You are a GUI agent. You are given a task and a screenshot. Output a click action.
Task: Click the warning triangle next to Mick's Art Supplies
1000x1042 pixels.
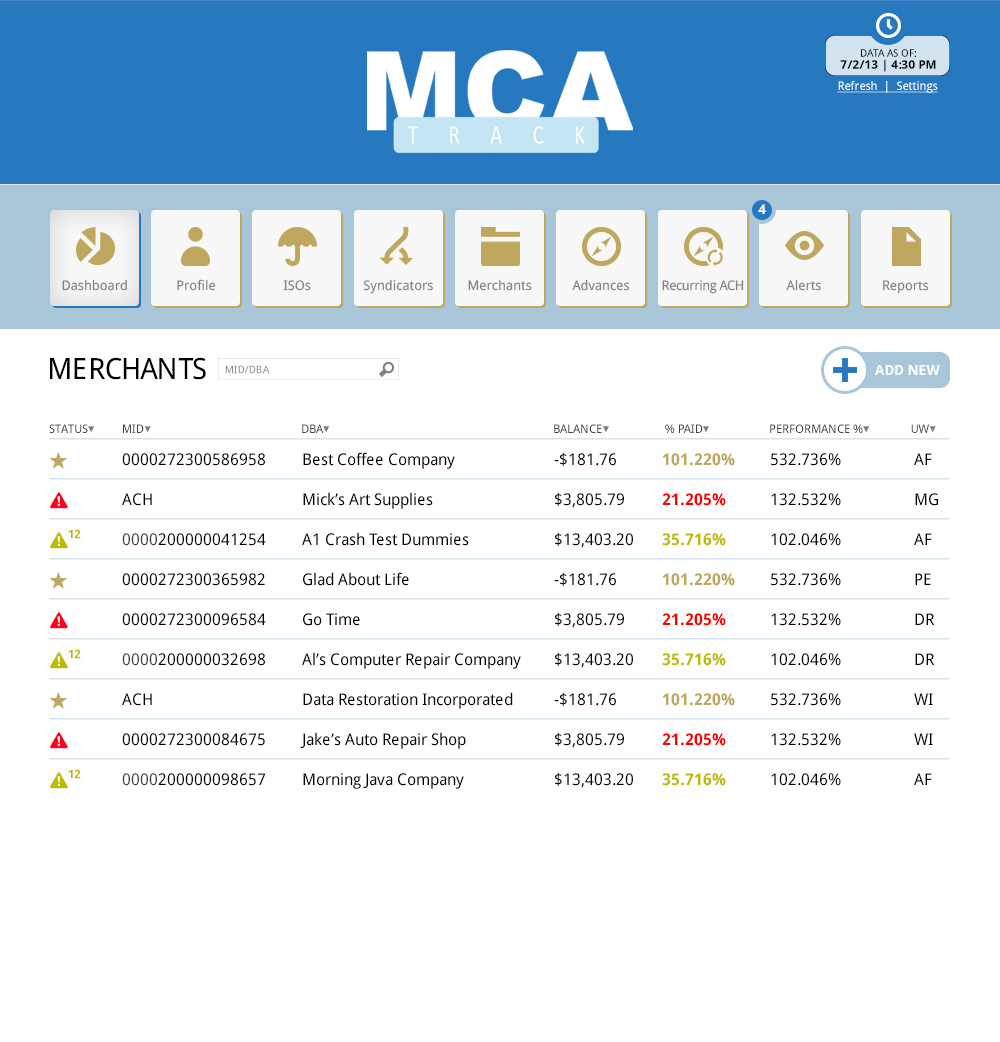[58, 499]
